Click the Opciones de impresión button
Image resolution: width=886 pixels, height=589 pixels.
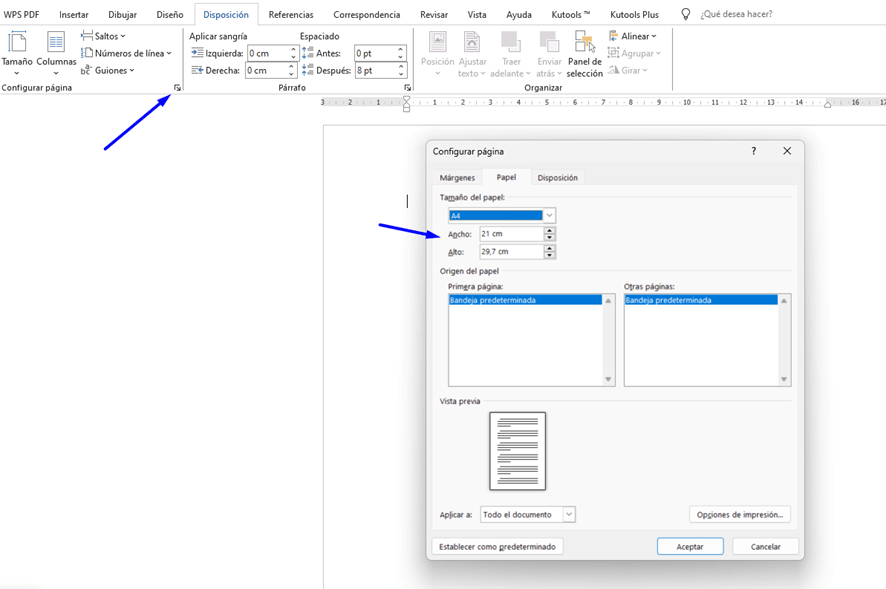[740, 514]
